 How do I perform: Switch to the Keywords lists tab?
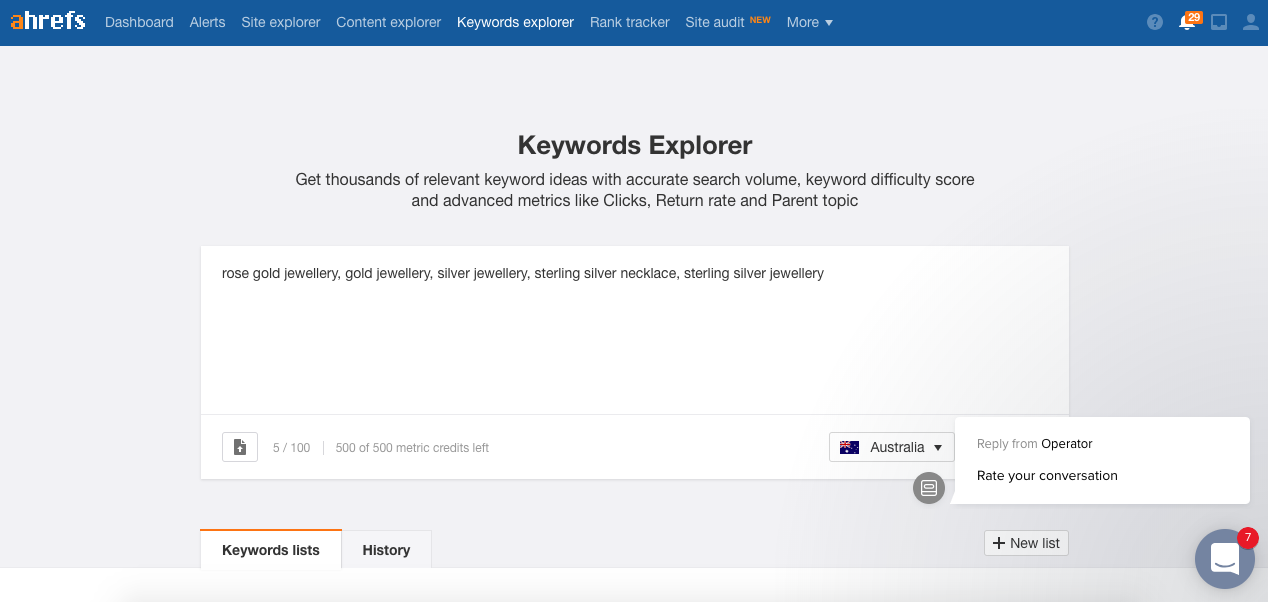pyautogui.click(x=271, y=549)
